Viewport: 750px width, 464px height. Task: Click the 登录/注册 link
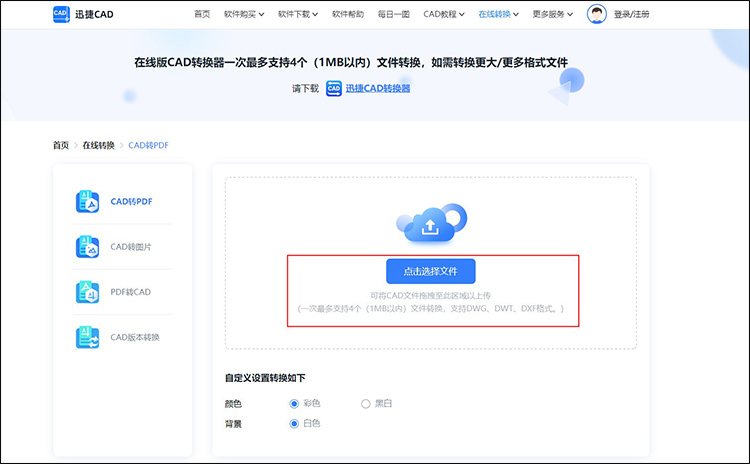tap(631, 14)
